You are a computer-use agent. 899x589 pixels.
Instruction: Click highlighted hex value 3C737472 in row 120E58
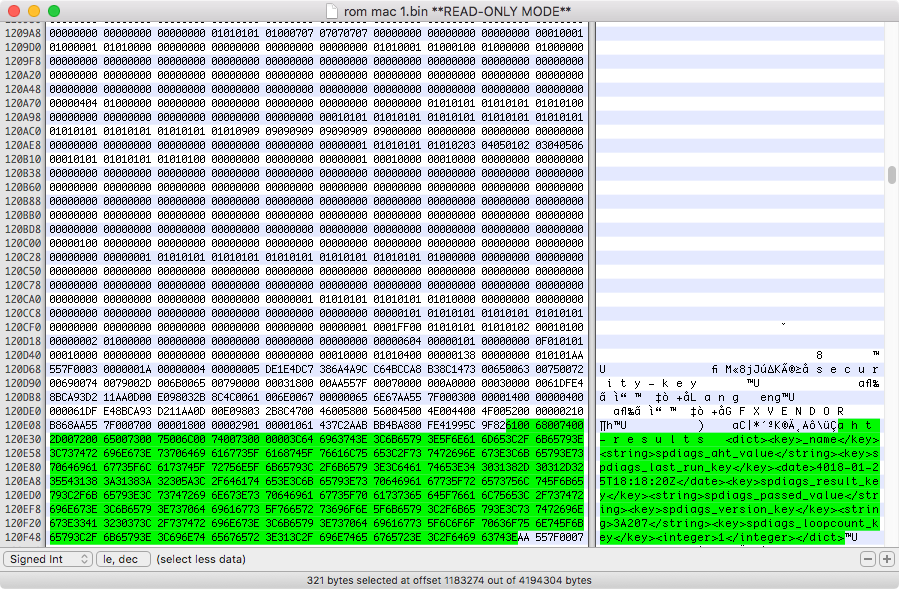click(73, 453)
